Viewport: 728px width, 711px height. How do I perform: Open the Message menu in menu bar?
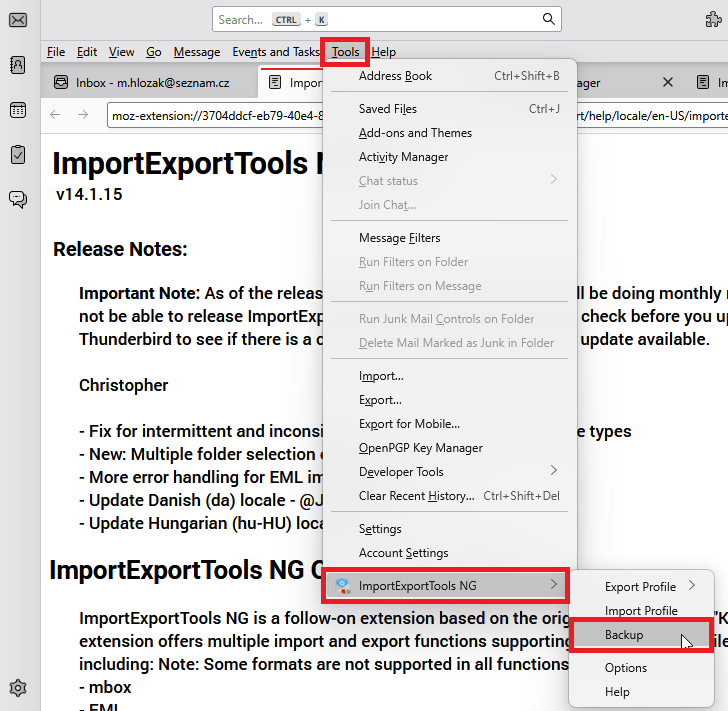[x=196, y=52]
